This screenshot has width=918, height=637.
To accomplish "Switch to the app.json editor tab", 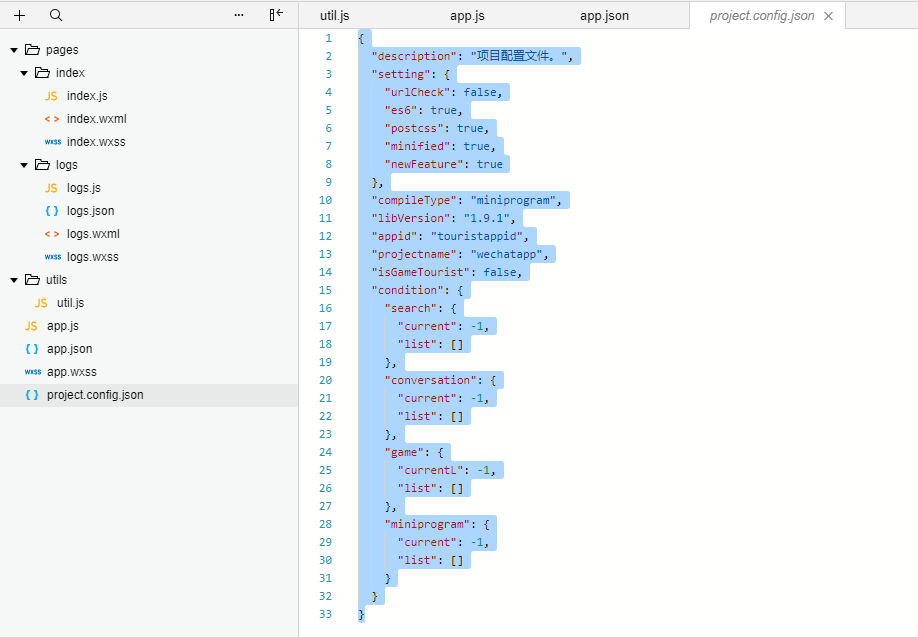I will click(604, 16).
